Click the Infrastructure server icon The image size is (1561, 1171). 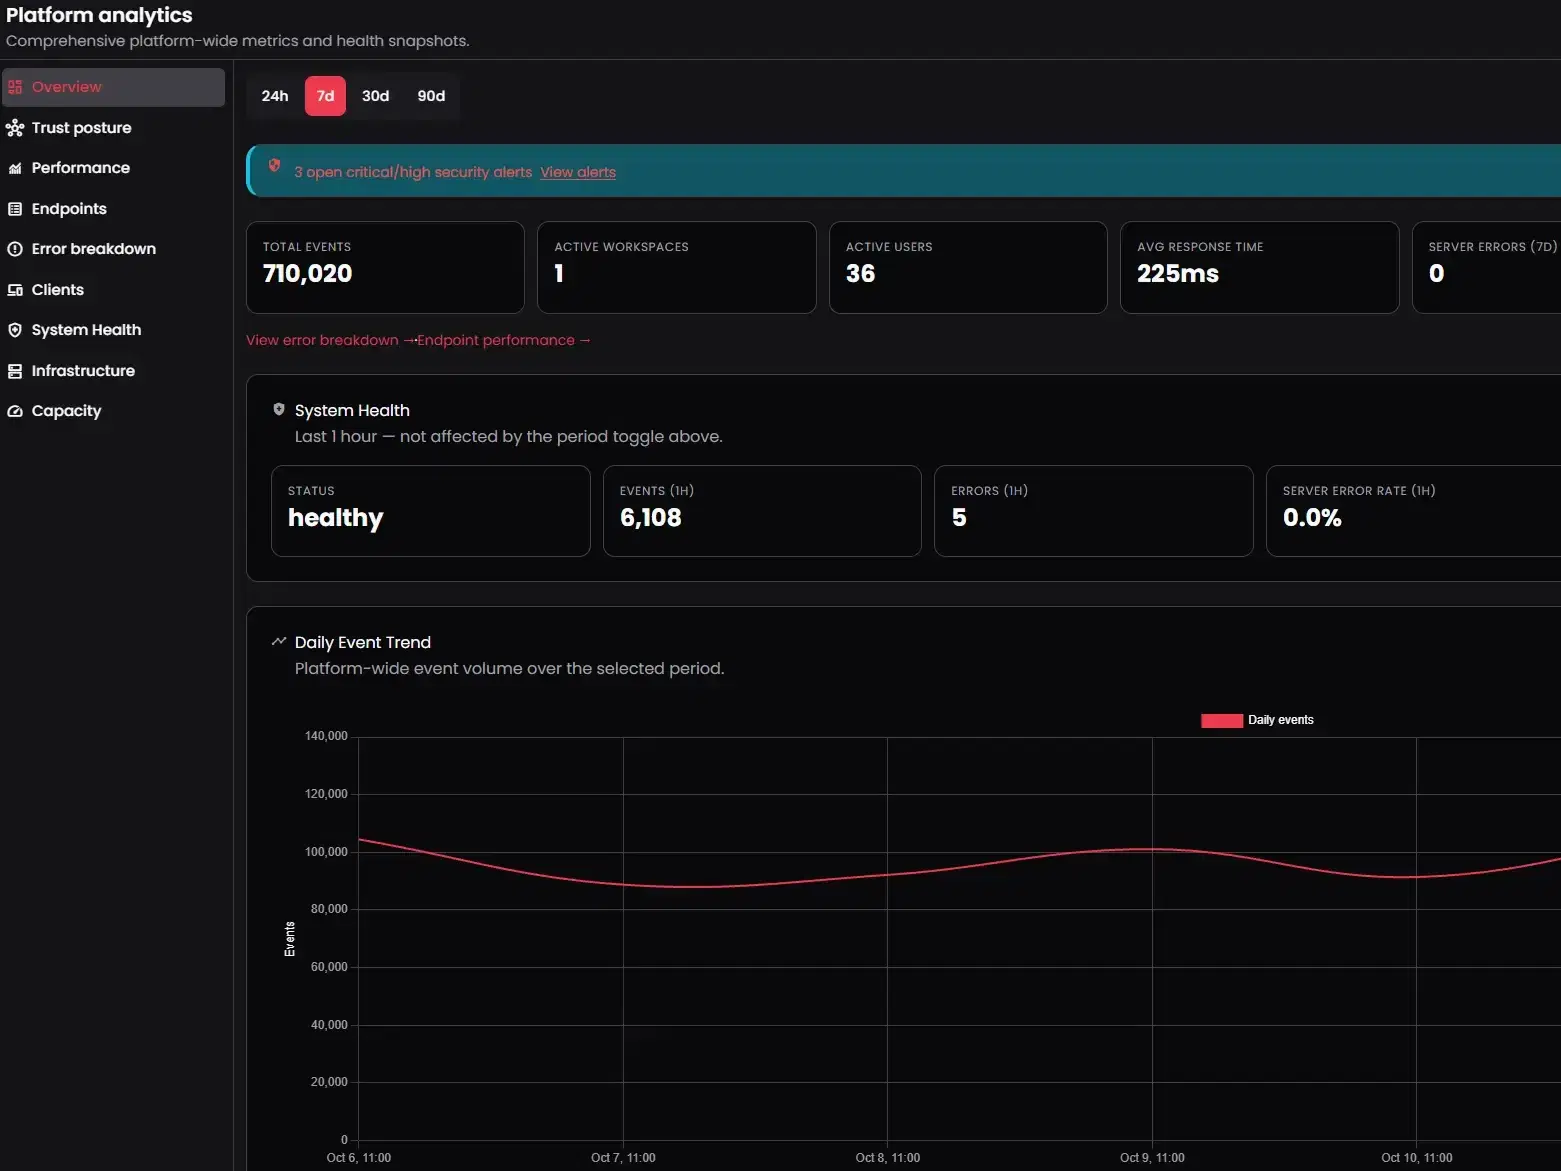(15, 371)
